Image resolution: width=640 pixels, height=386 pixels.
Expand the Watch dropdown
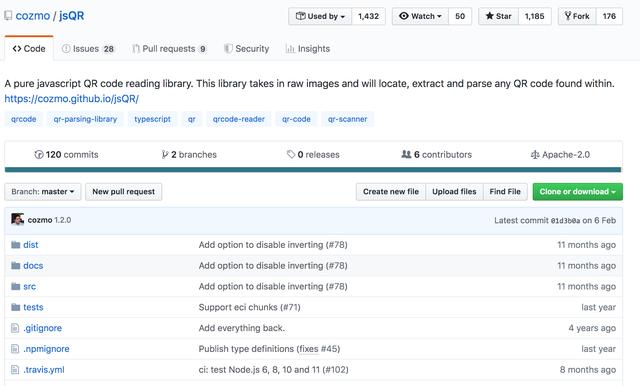click(420, 16)
